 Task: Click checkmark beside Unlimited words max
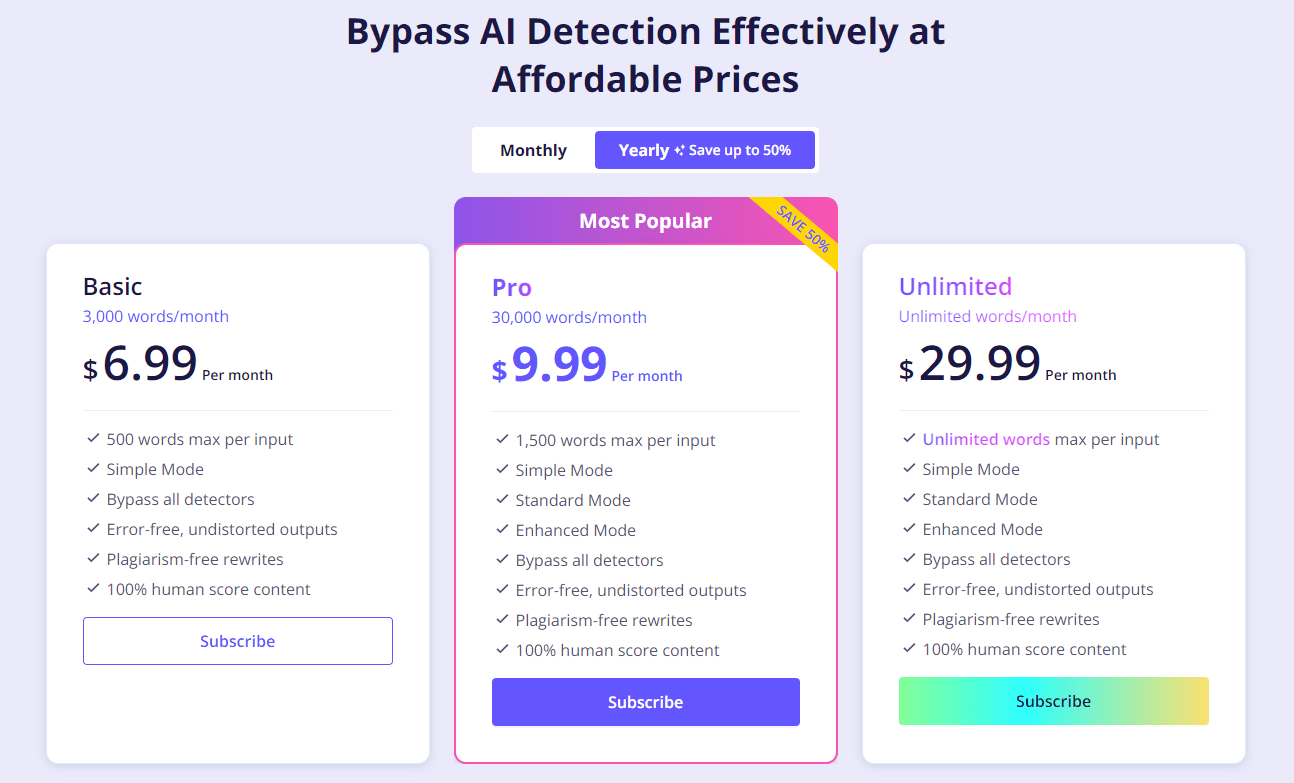pos(909,439)
